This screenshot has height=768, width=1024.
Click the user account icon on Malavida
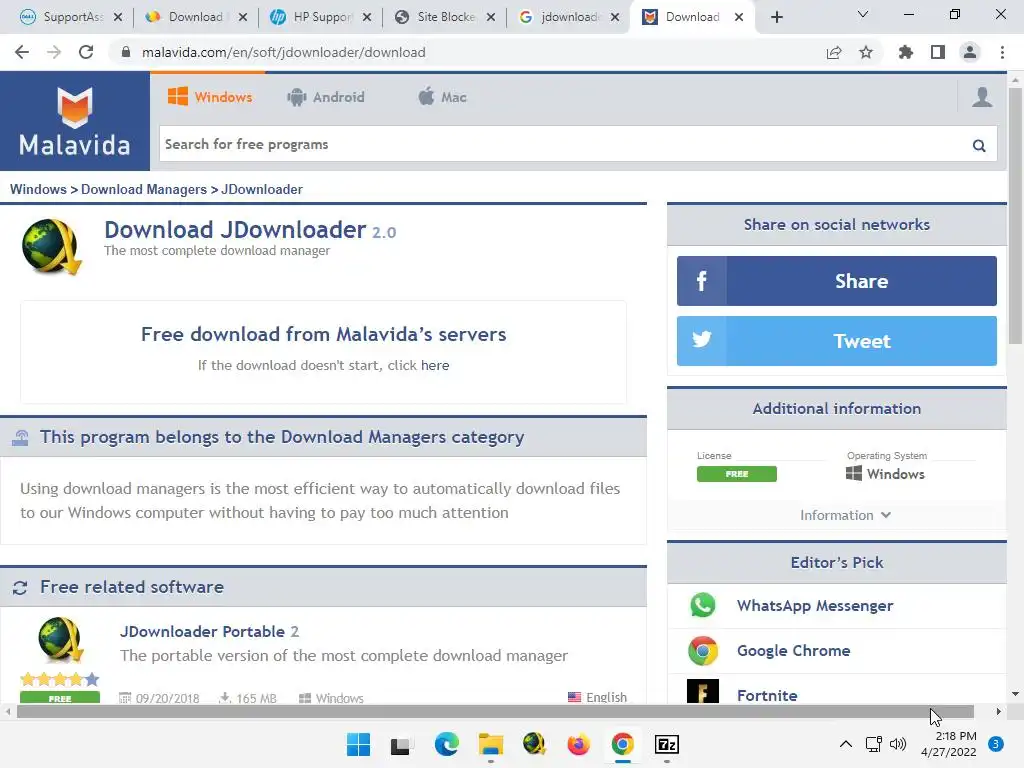point(982,97)
